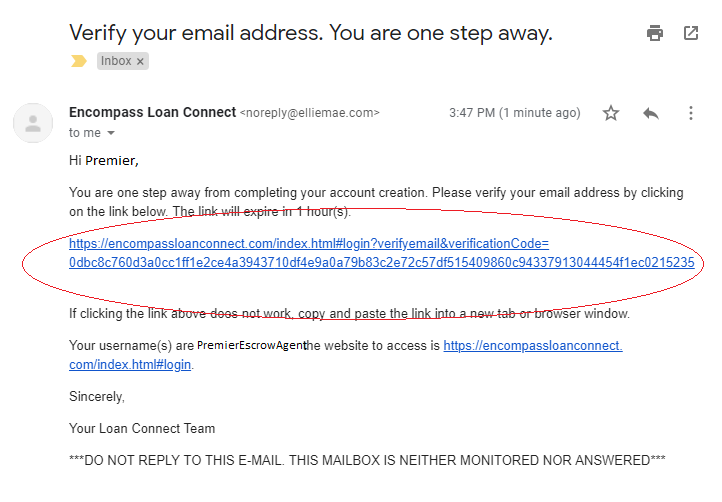The width and height of the screenshot is (722, 502).
Task: Click the sender name Encompass Loan Connect
Action: [x=152, y=112]
